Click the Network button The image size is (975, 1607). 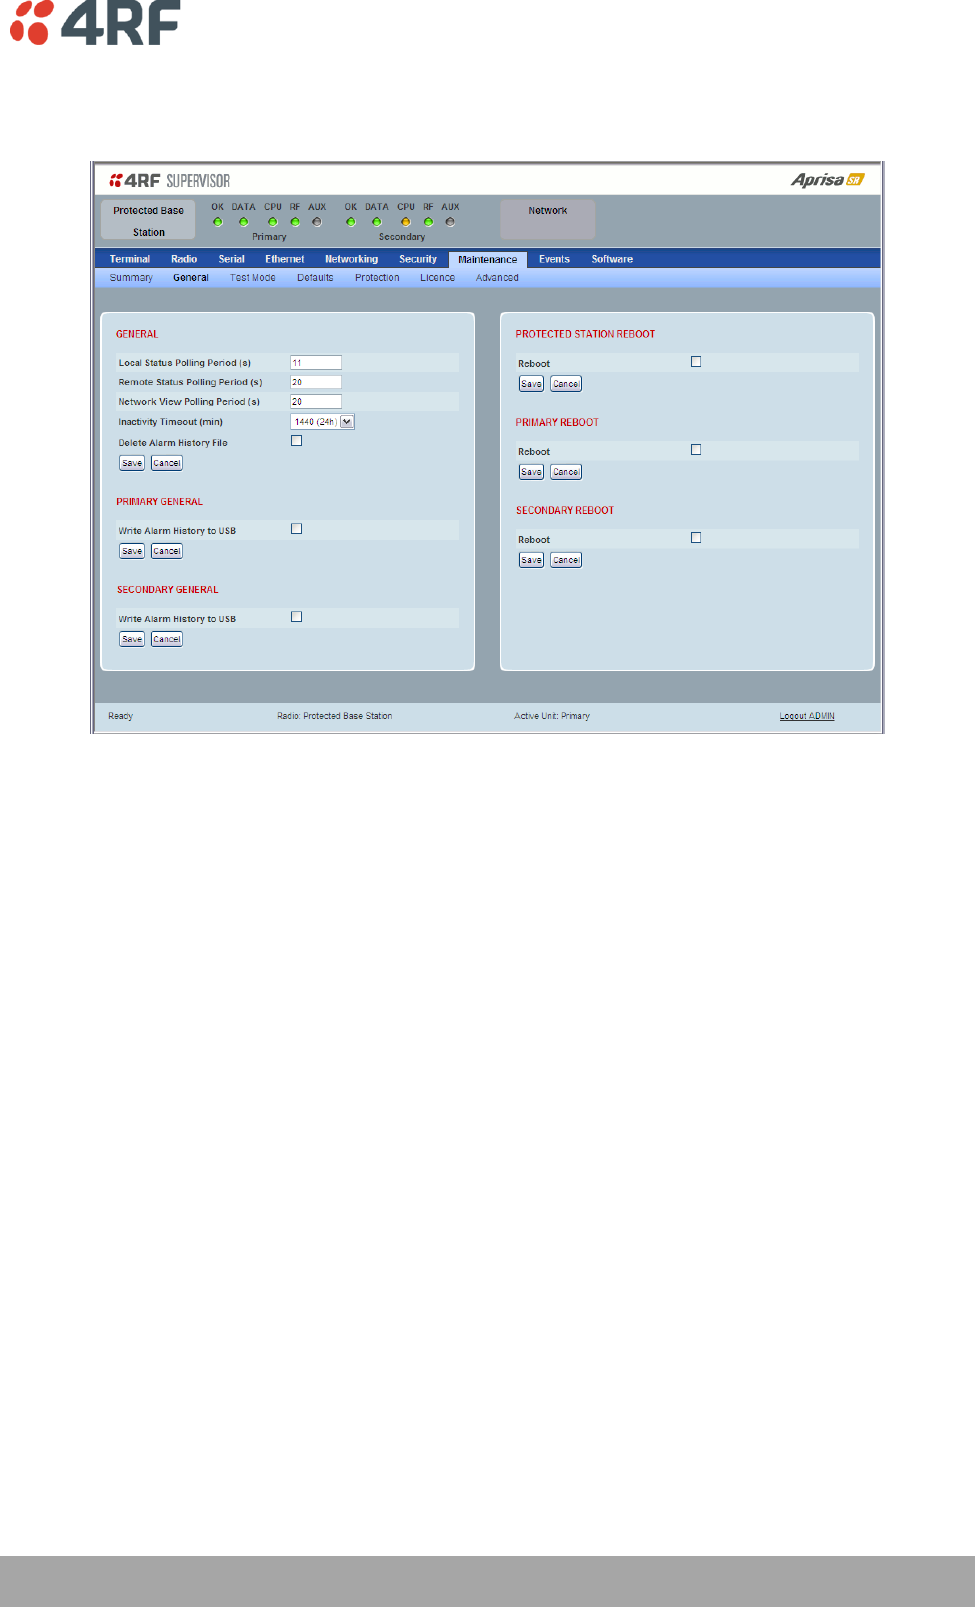[548, 220]
